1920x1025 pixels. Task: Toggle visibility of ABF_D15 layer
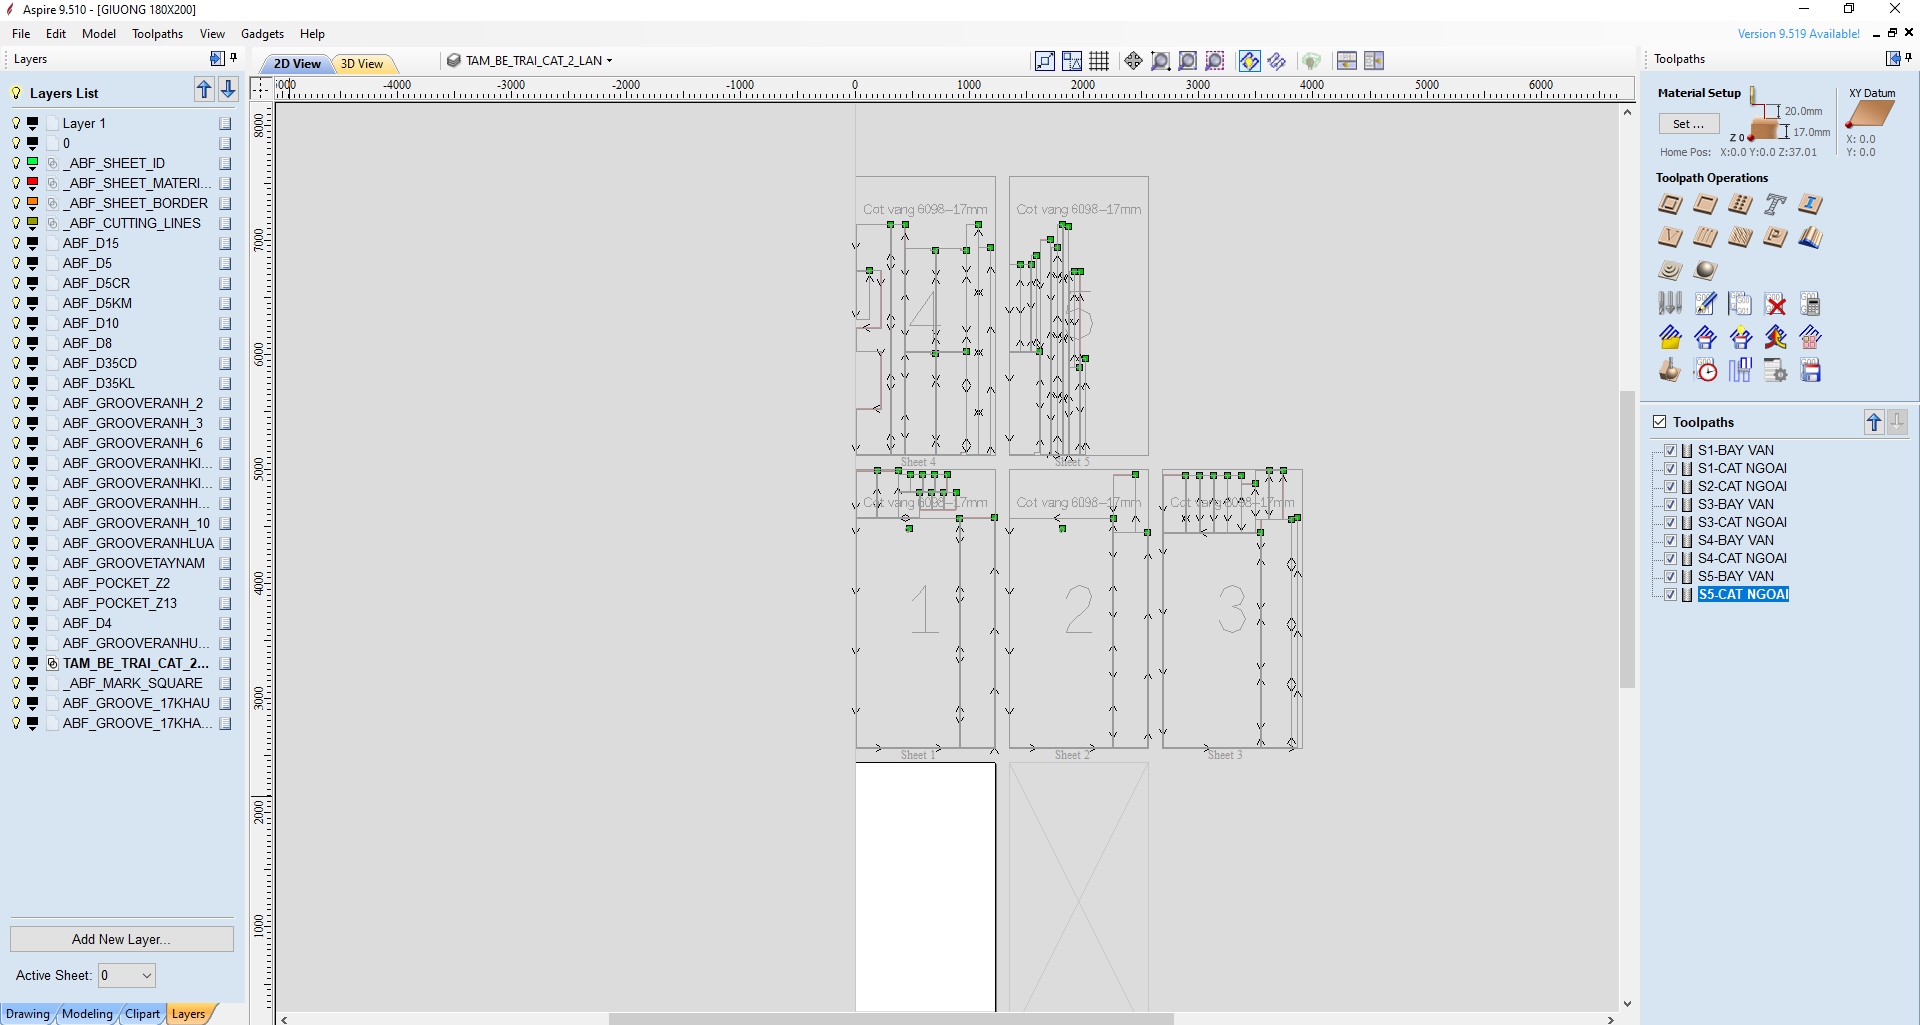(x=16, y=243)
